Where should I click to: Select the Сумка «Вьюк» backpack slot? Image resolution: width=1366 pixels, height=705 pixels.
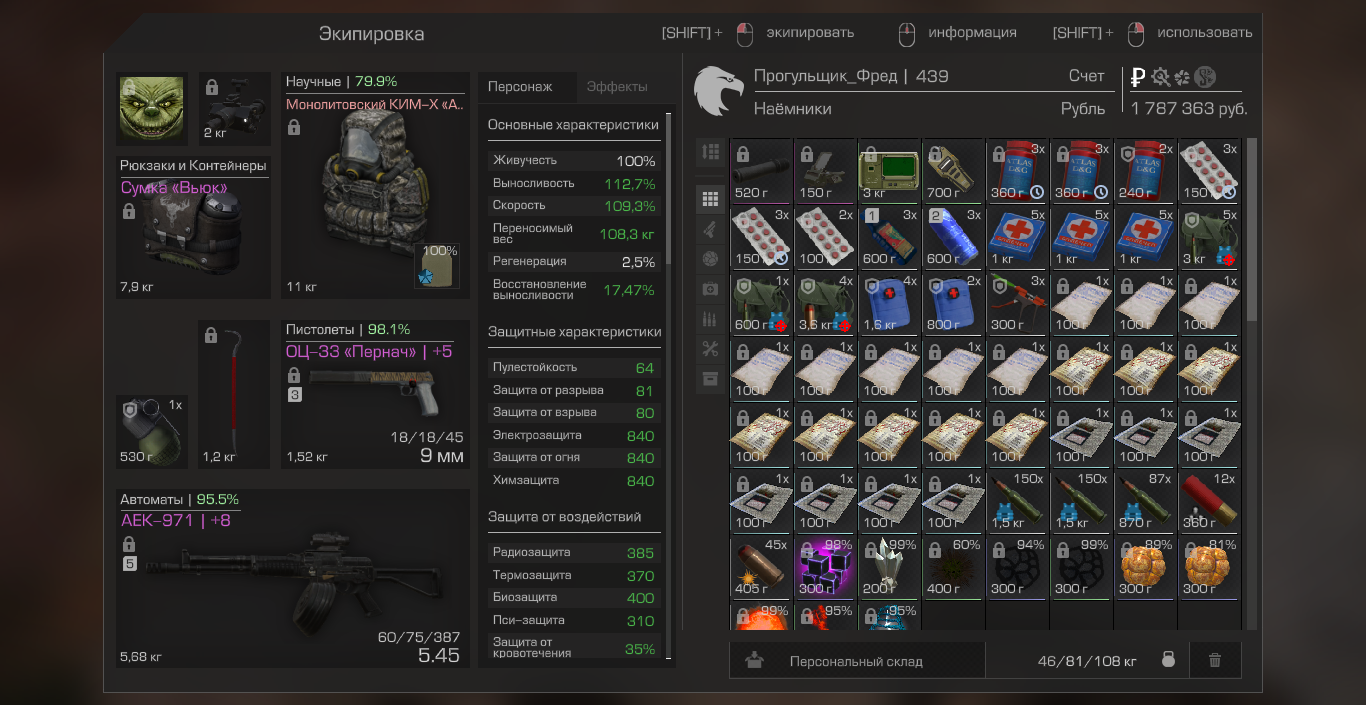pos(193,227)
